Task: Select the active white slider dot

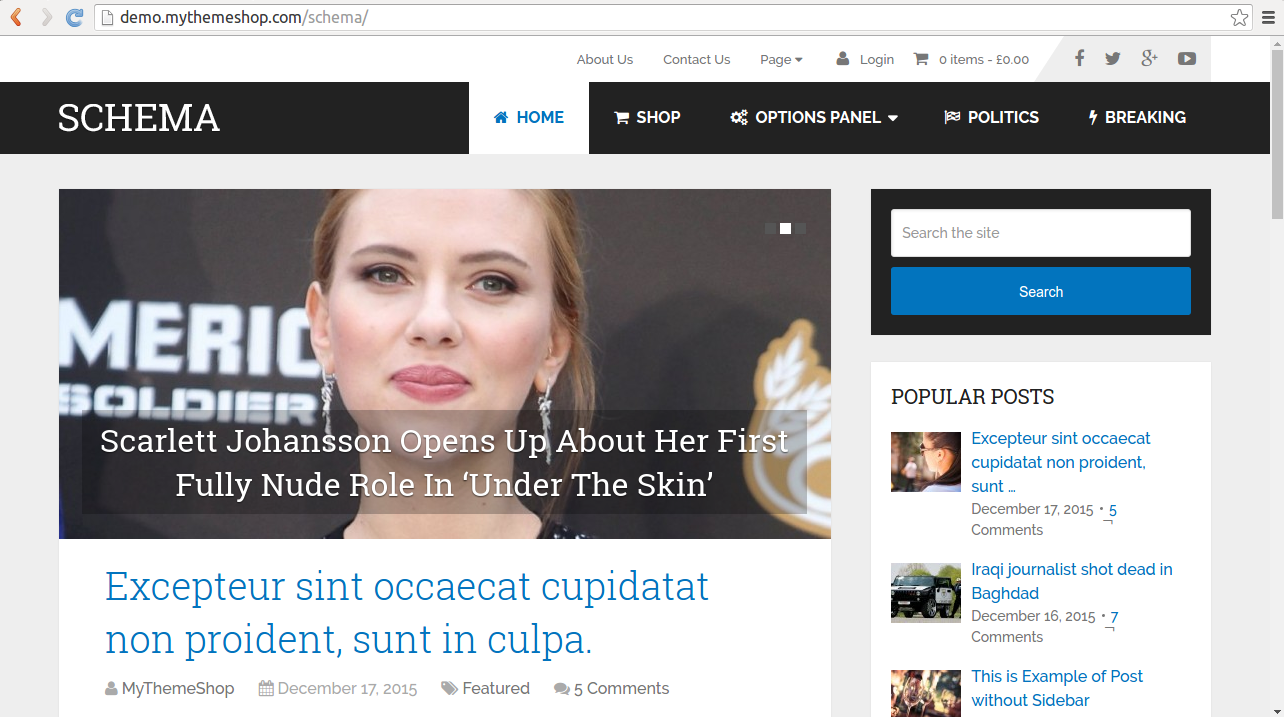Action: tap(785, 229)
